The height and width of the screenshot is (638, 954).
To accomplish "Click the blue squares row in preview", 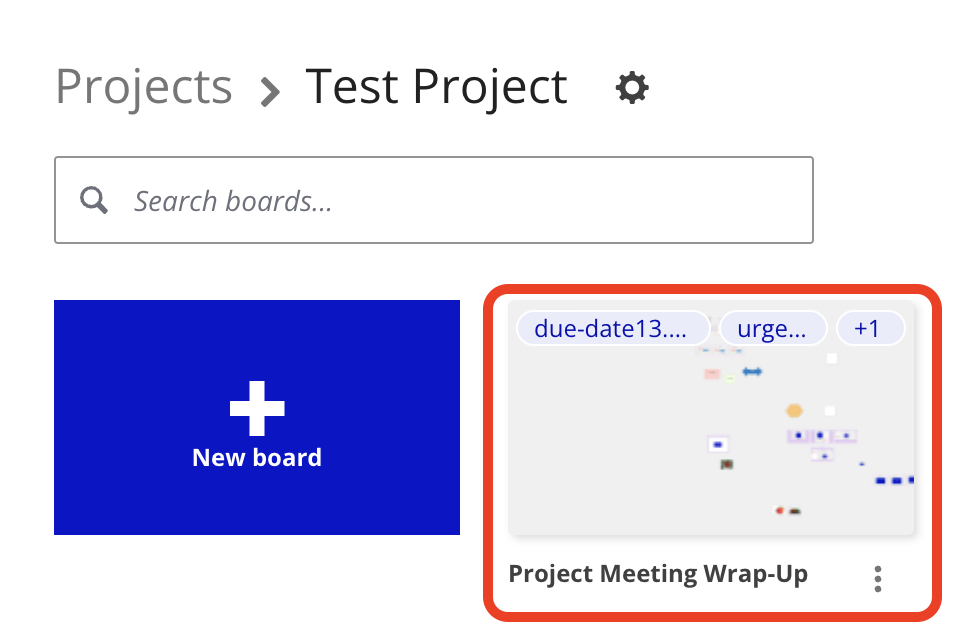I will click(895, 481).
